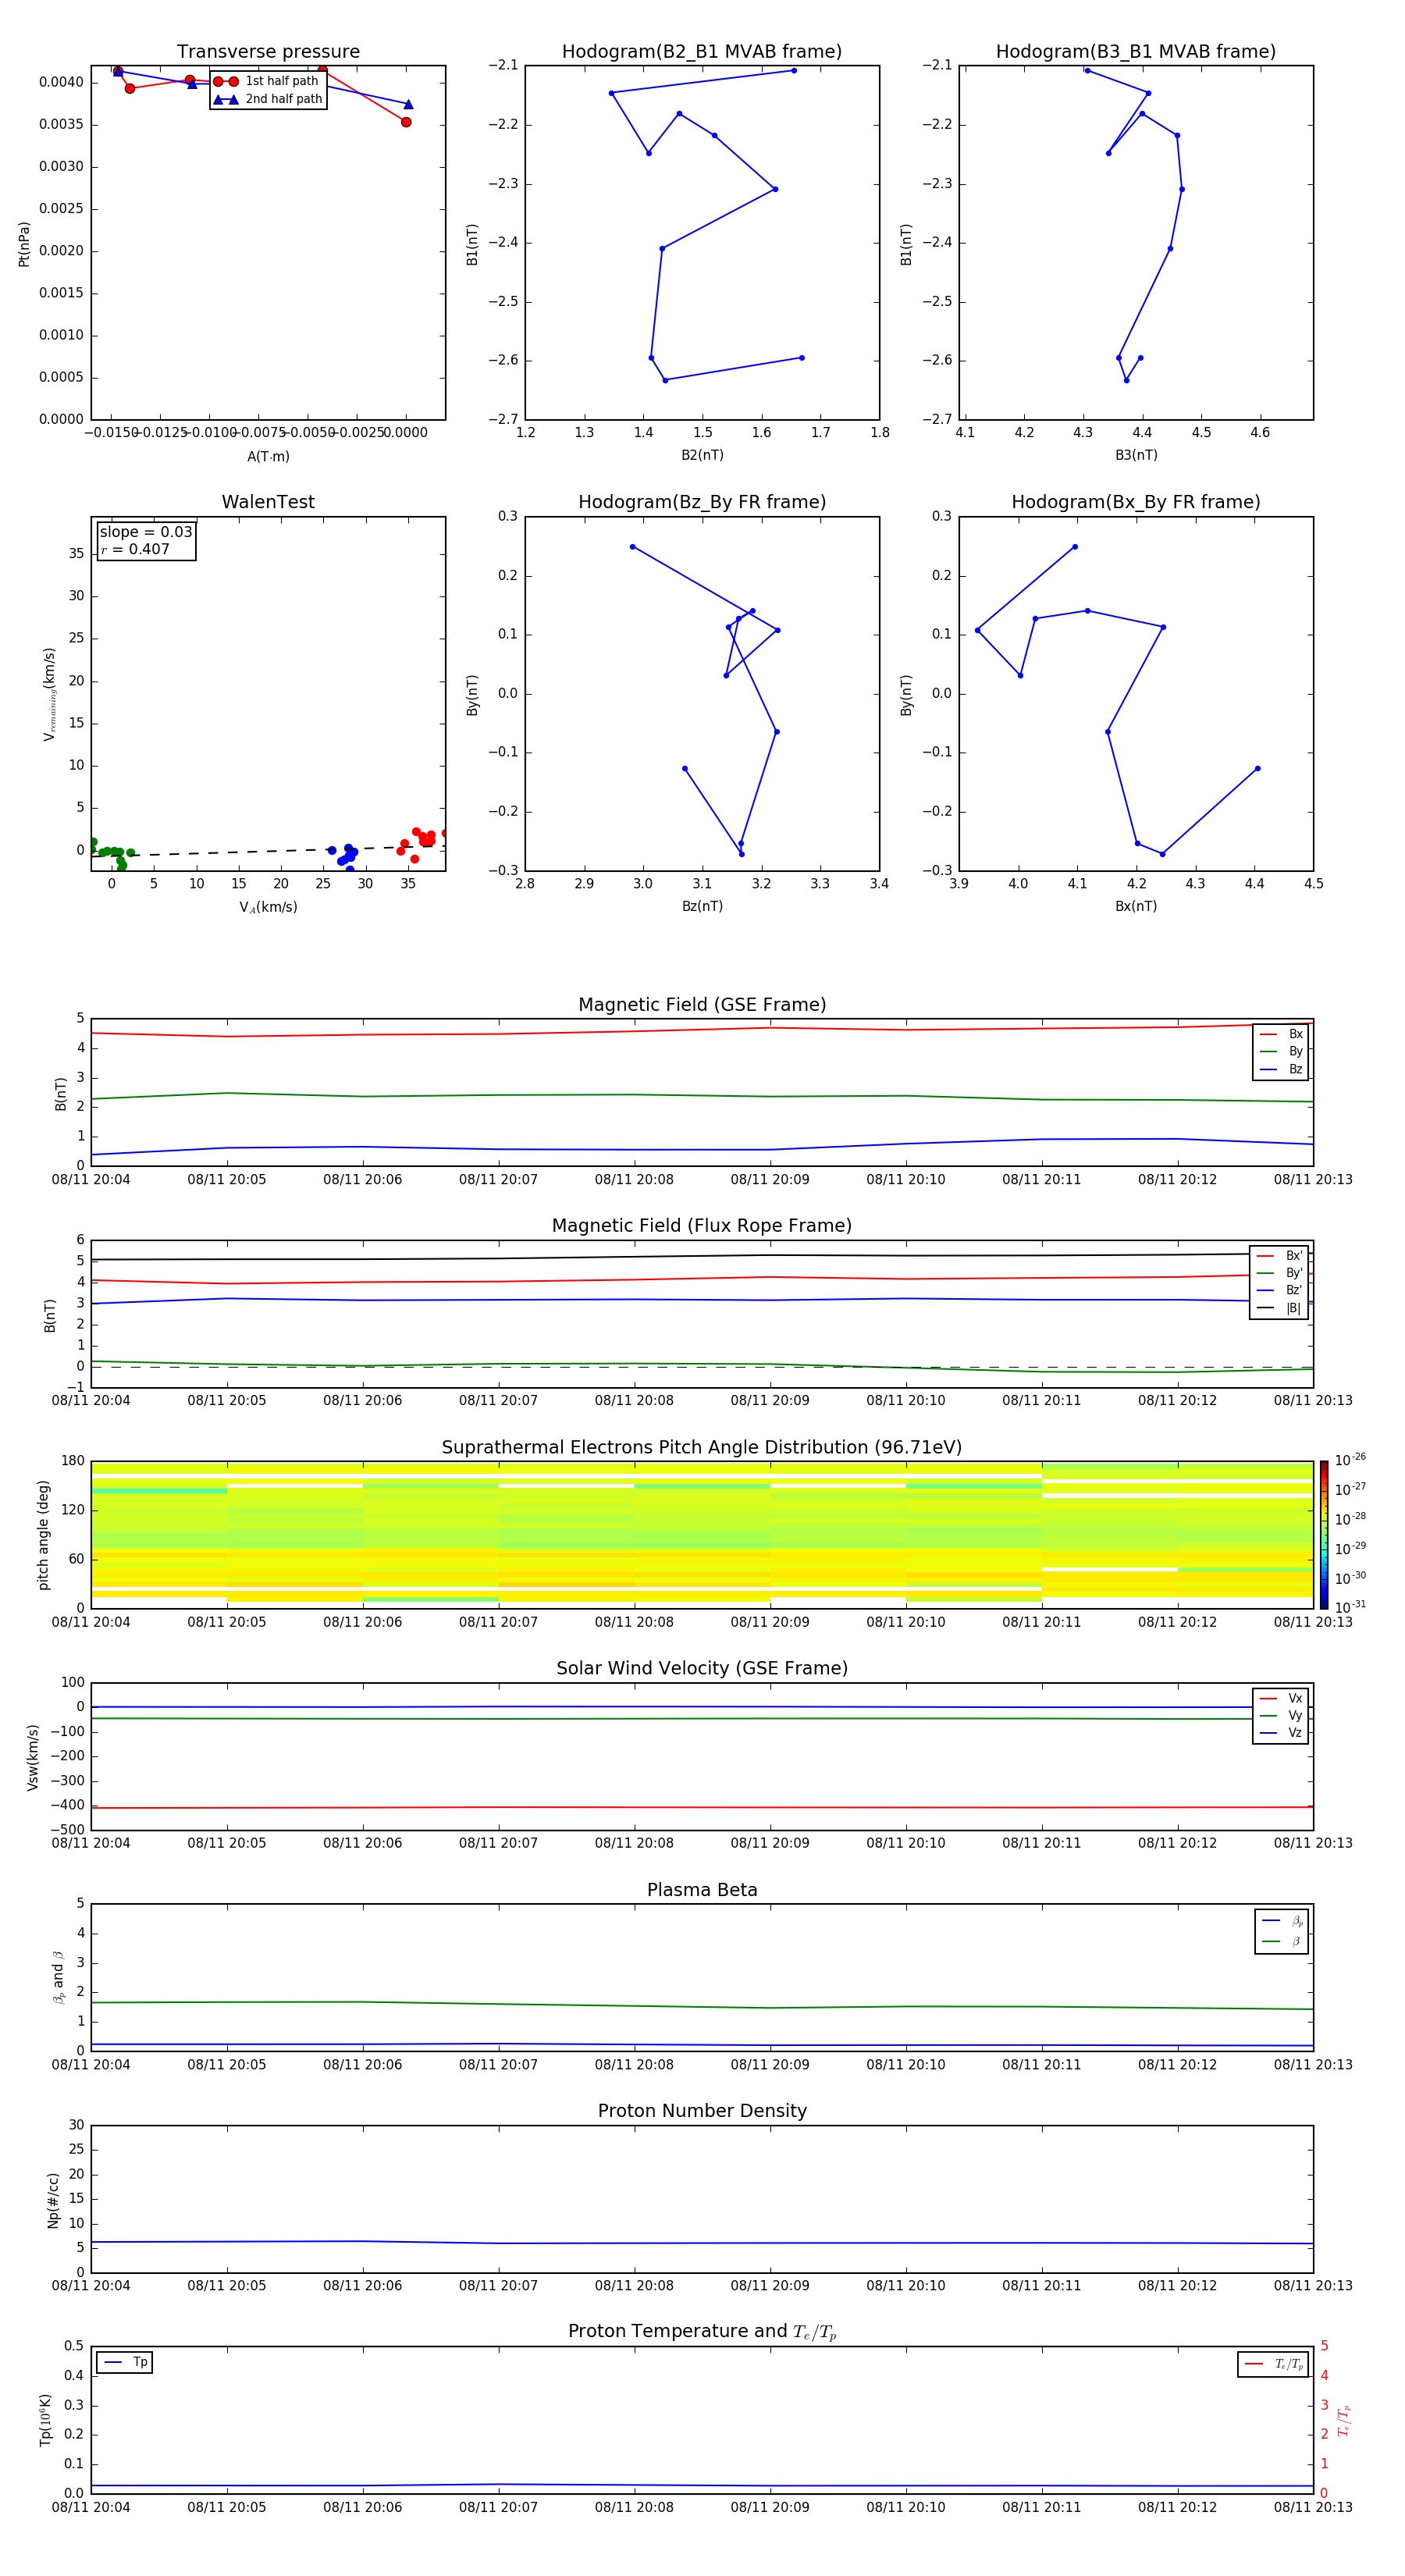Click the "Bx(nT)" x-axis label
1405x2576 pixels.
point(1136,906)
